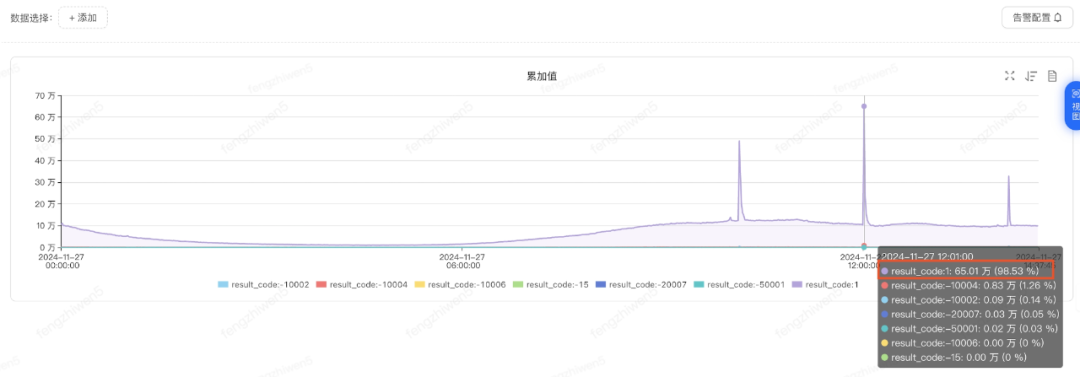The height and width of the screenshot is (377, 1080).
Task: Expand the chart to fullscreen
Action: coord(1009,76)
